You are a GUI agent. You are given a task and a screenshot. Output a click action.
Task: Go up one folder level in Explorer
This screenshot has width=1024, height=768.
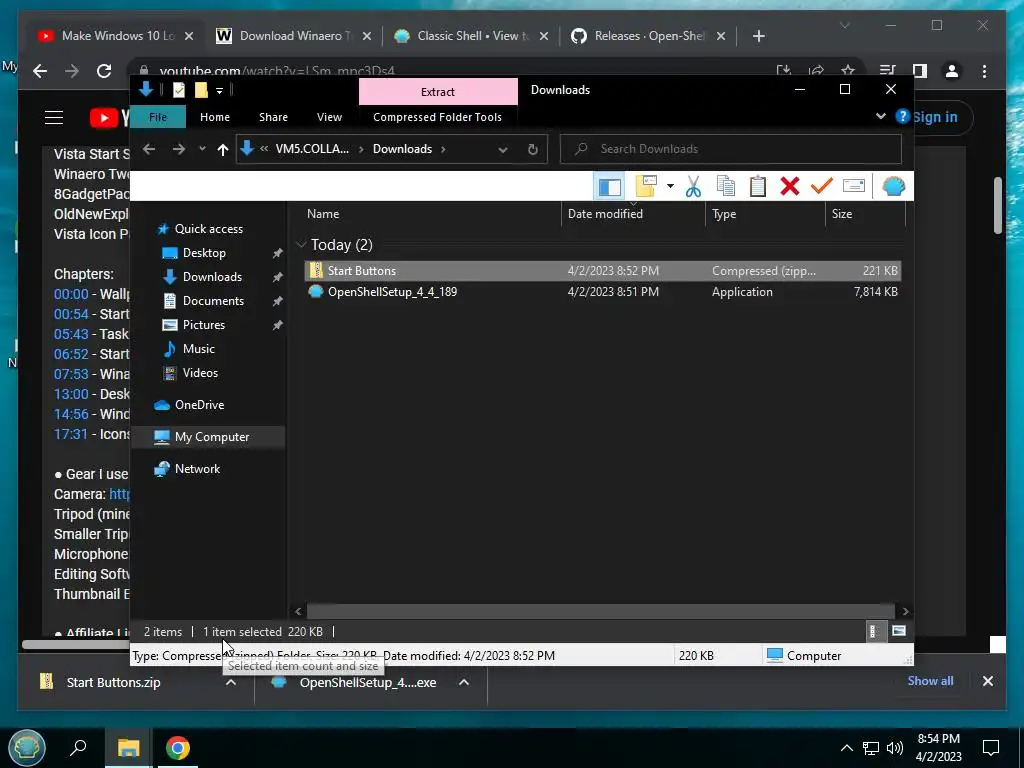click(223, 150)
